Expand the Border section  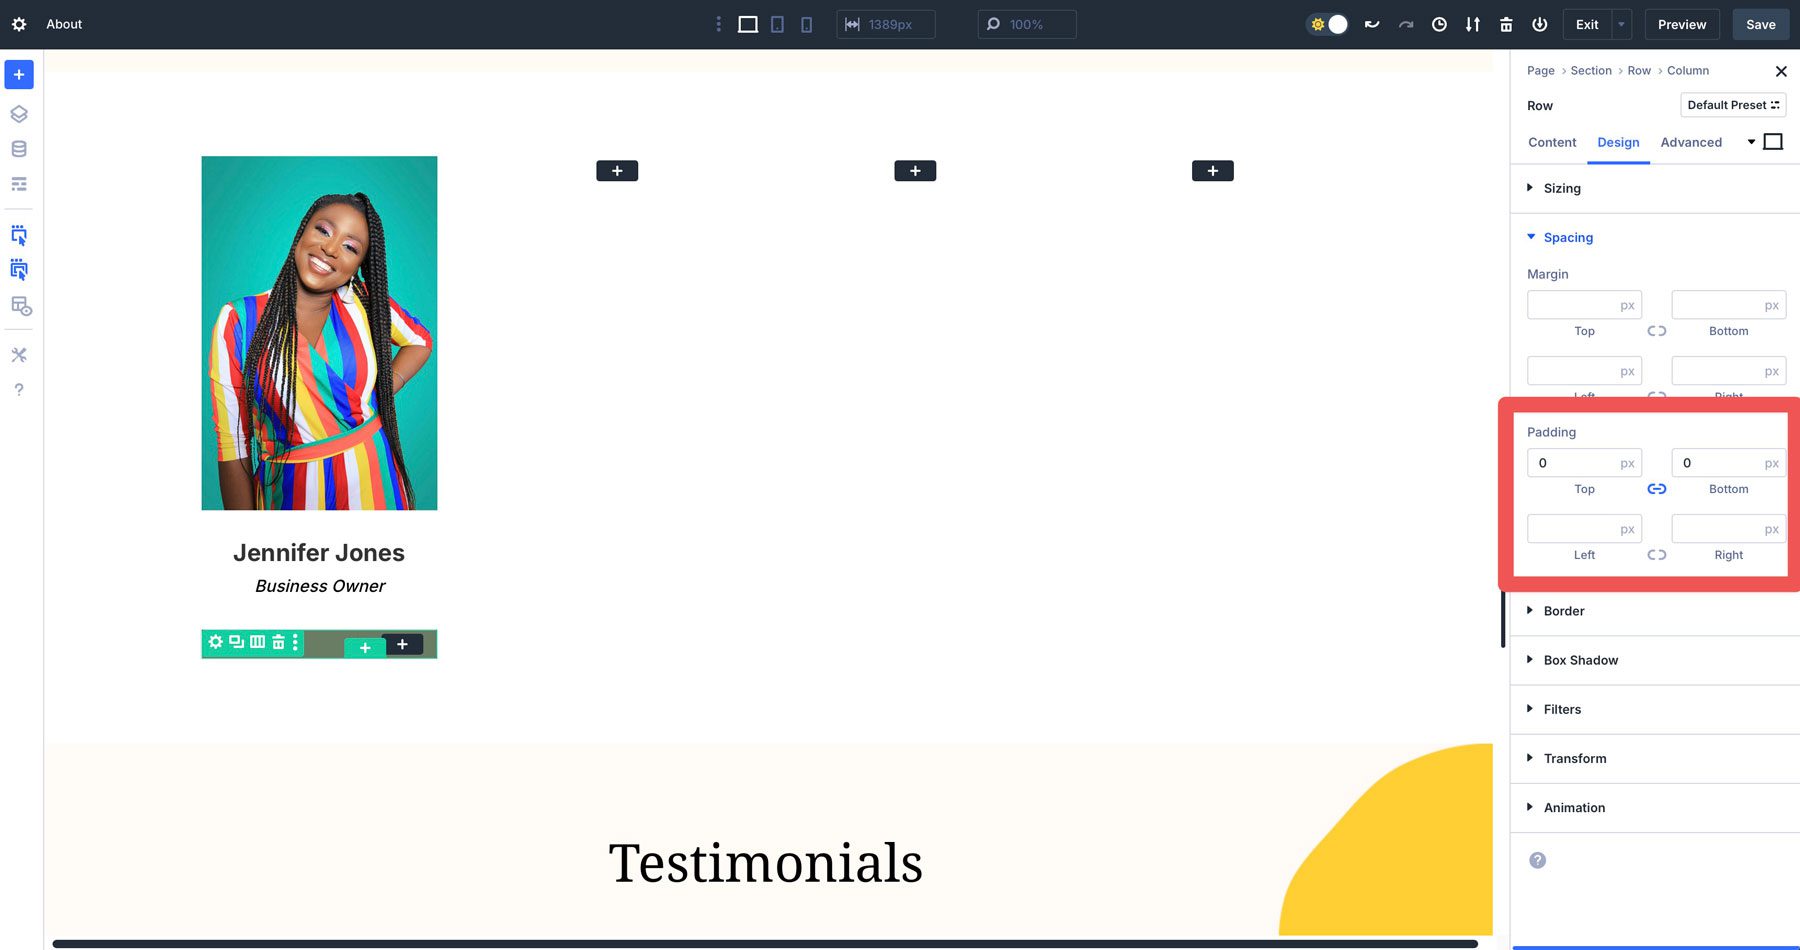(x=1563, y=611)
